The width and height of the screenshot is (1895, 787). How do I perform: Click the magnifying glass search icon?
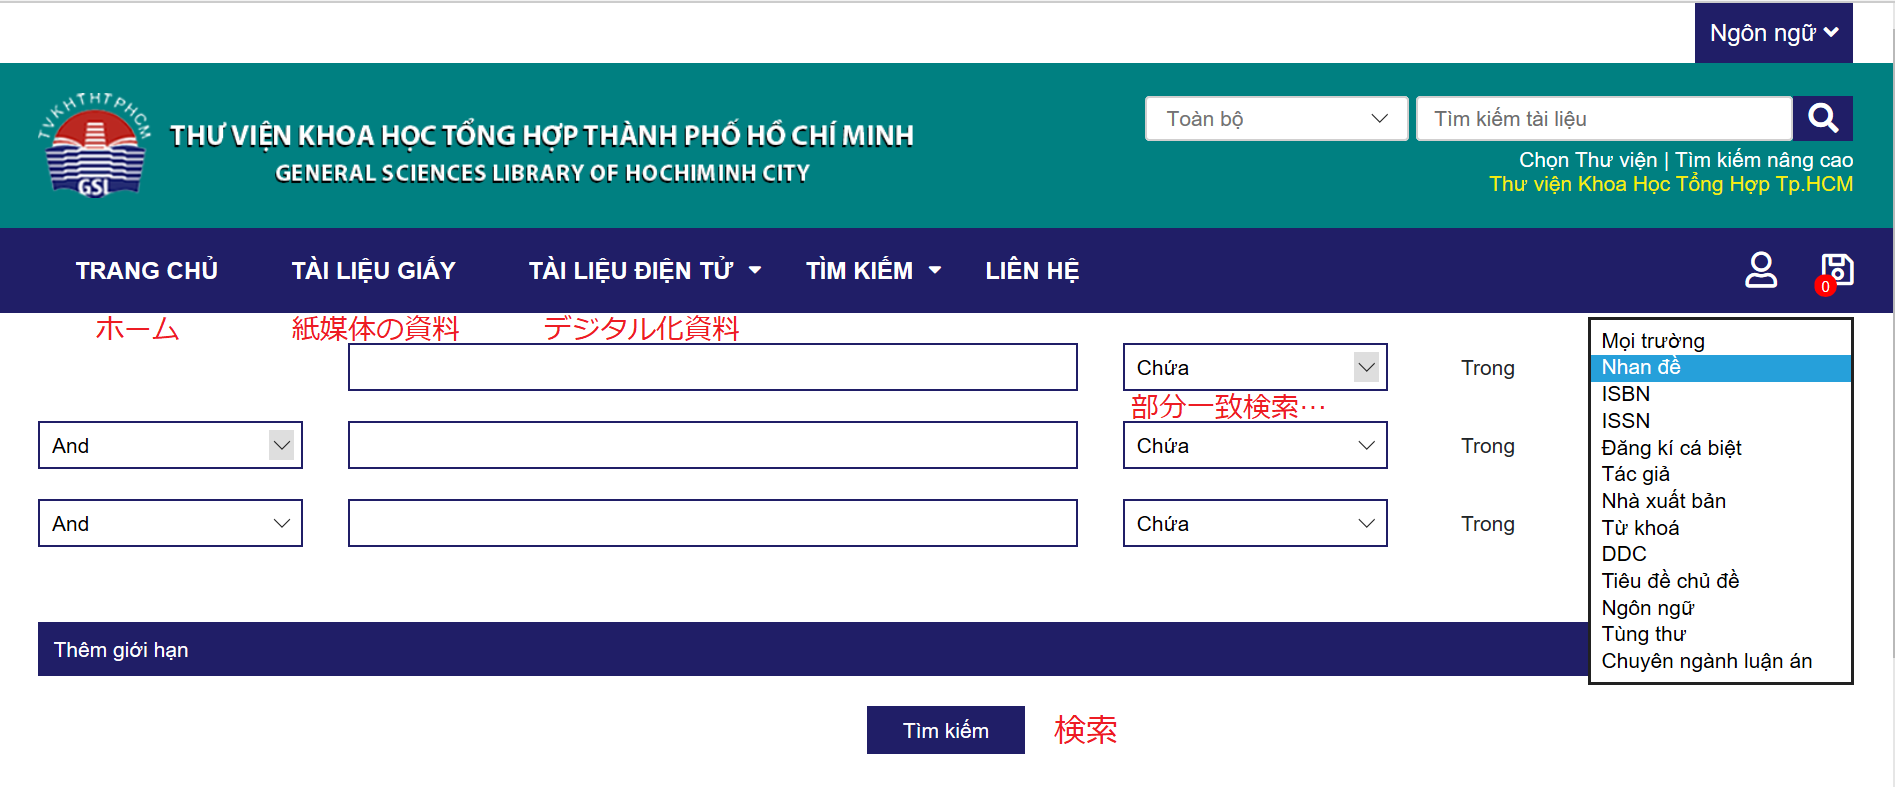[x=1822, y=119]
